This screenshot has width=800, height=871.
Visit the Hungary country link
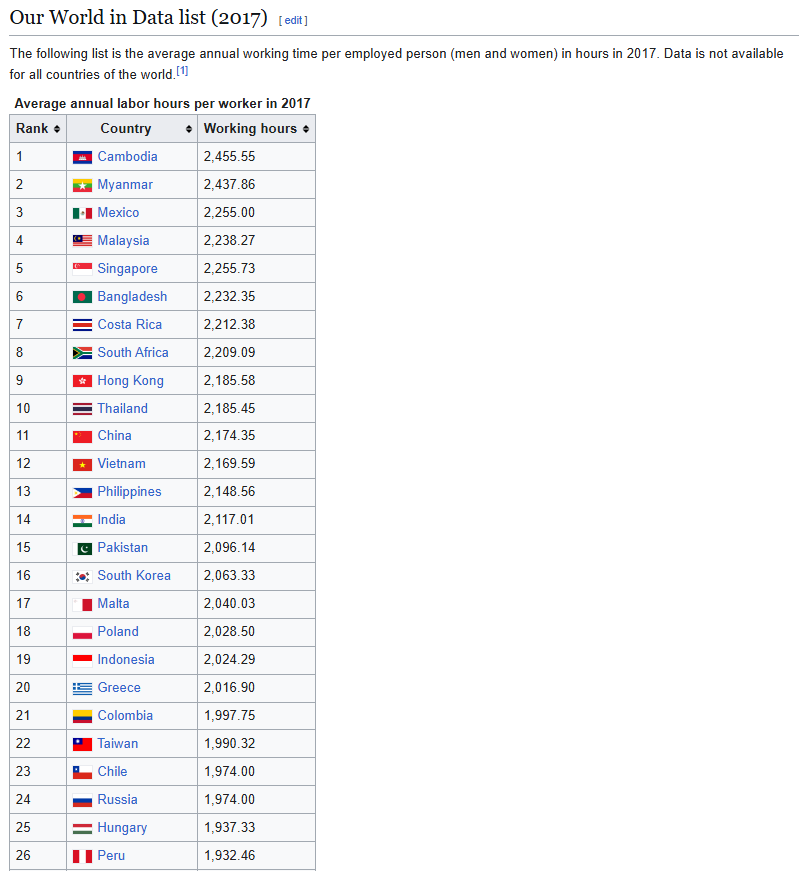(x=122, y=828)
